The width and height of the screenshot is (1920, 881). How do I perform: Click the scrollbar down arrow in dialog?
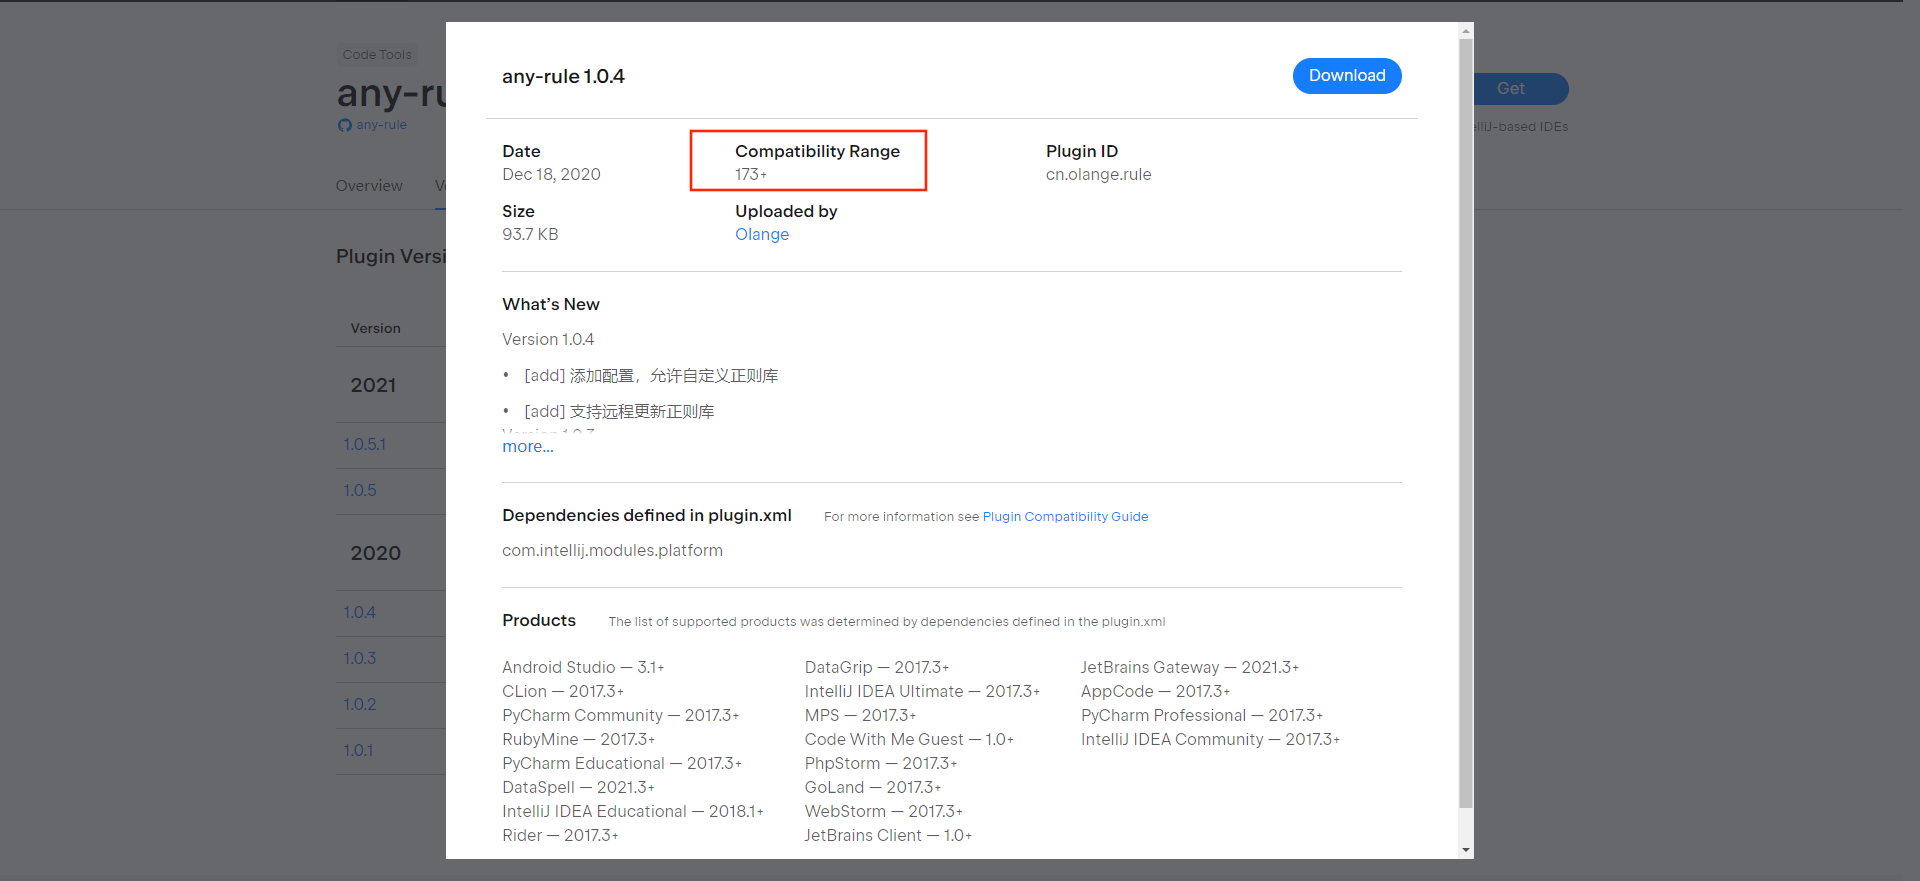pyautogui.click(x=1466, y=850)
